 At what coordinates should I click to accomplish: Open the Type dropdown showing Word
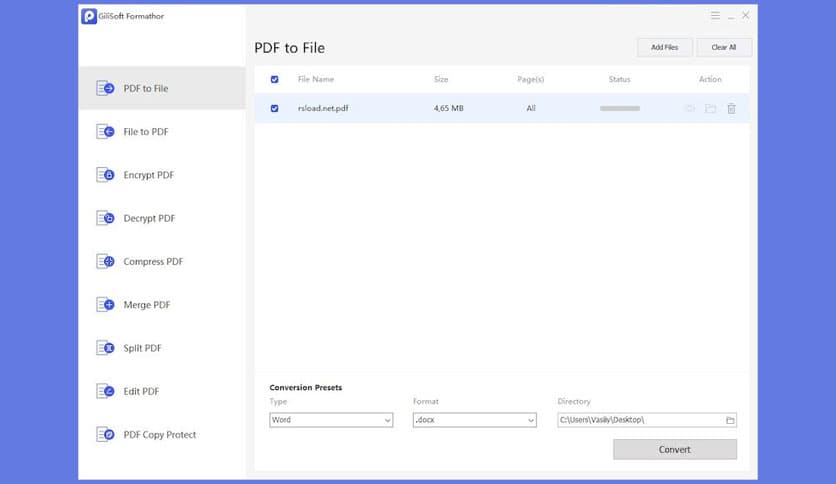(331, 420)
